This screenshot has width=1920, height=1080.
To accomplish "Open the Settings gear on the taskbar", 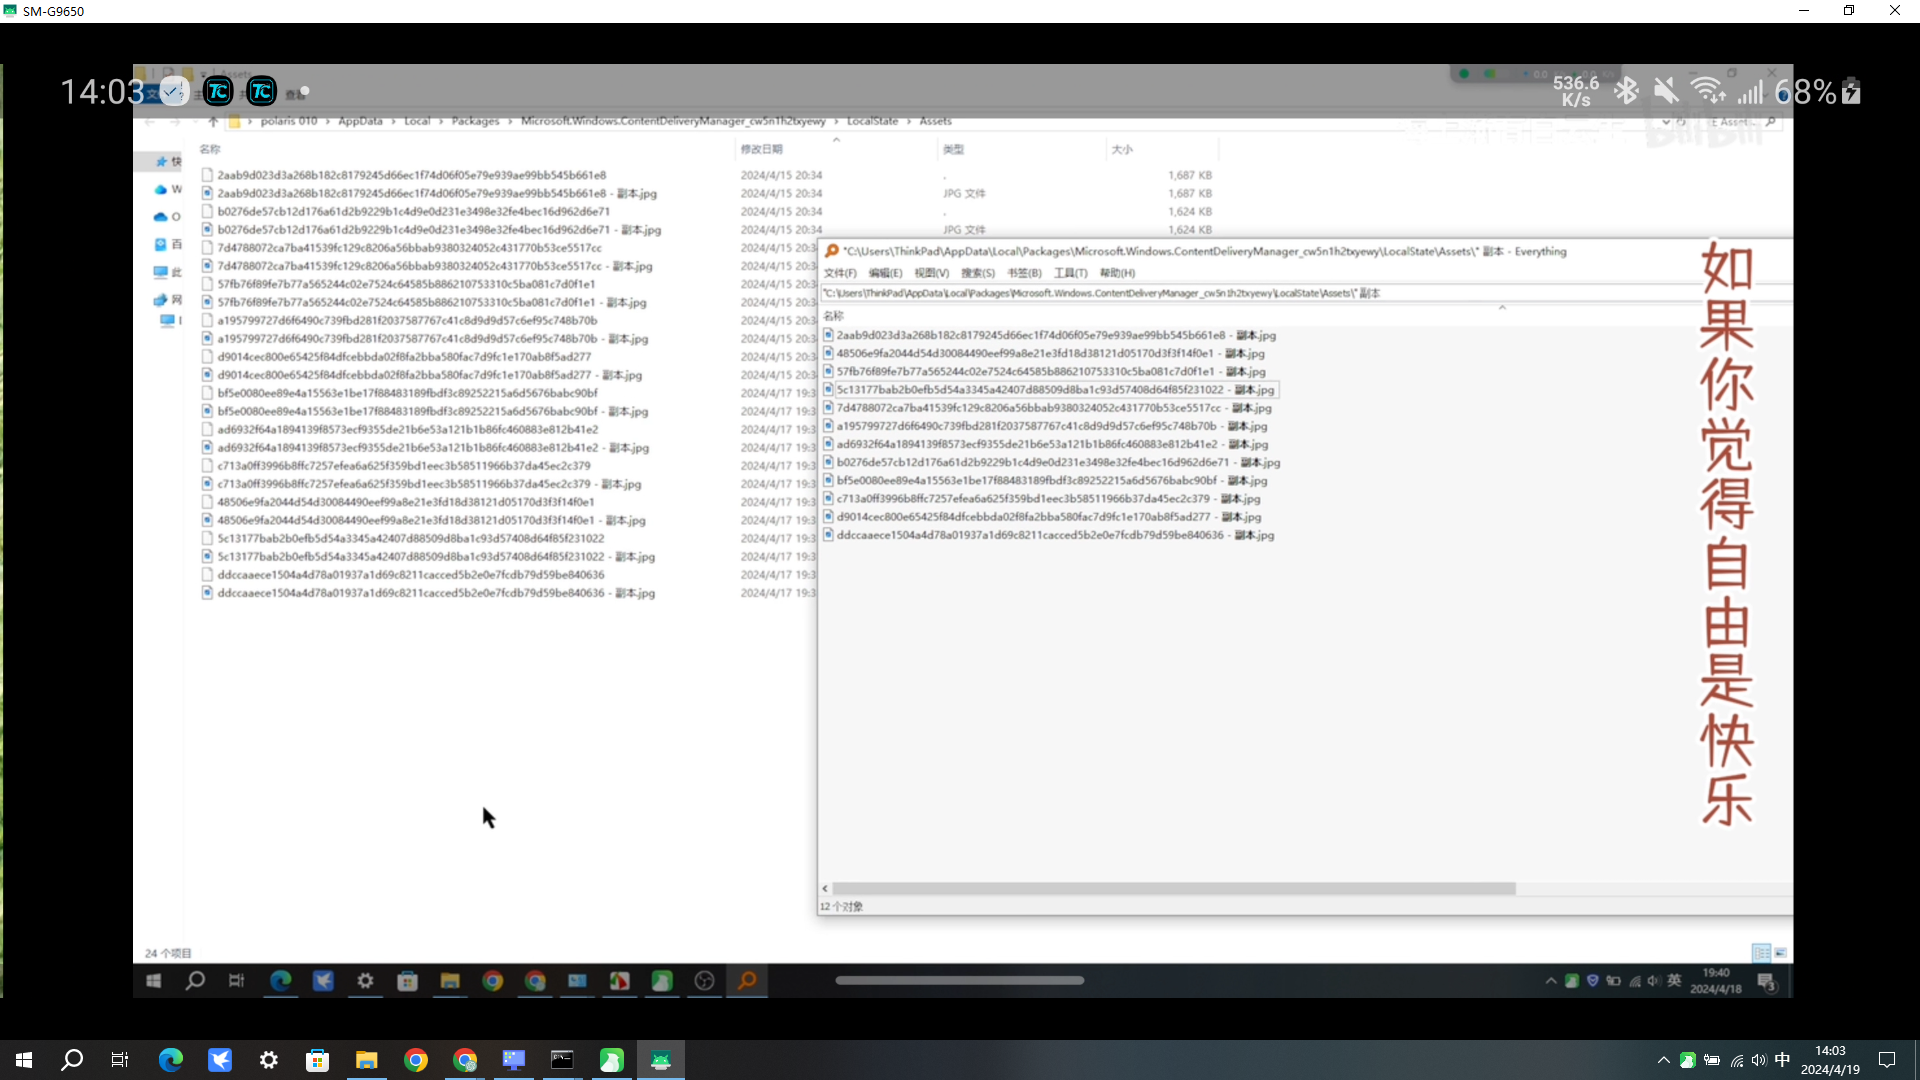I will point(269,1060).
